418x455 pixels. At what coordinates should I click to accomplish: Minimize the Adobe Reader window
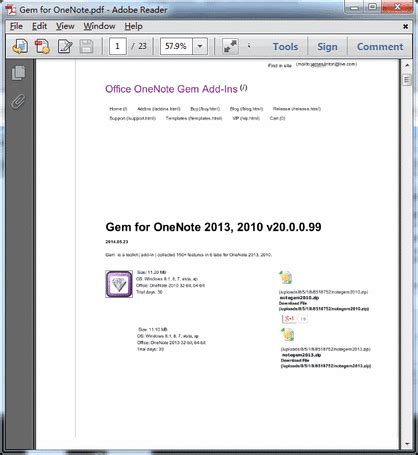[x=354, y=7]
